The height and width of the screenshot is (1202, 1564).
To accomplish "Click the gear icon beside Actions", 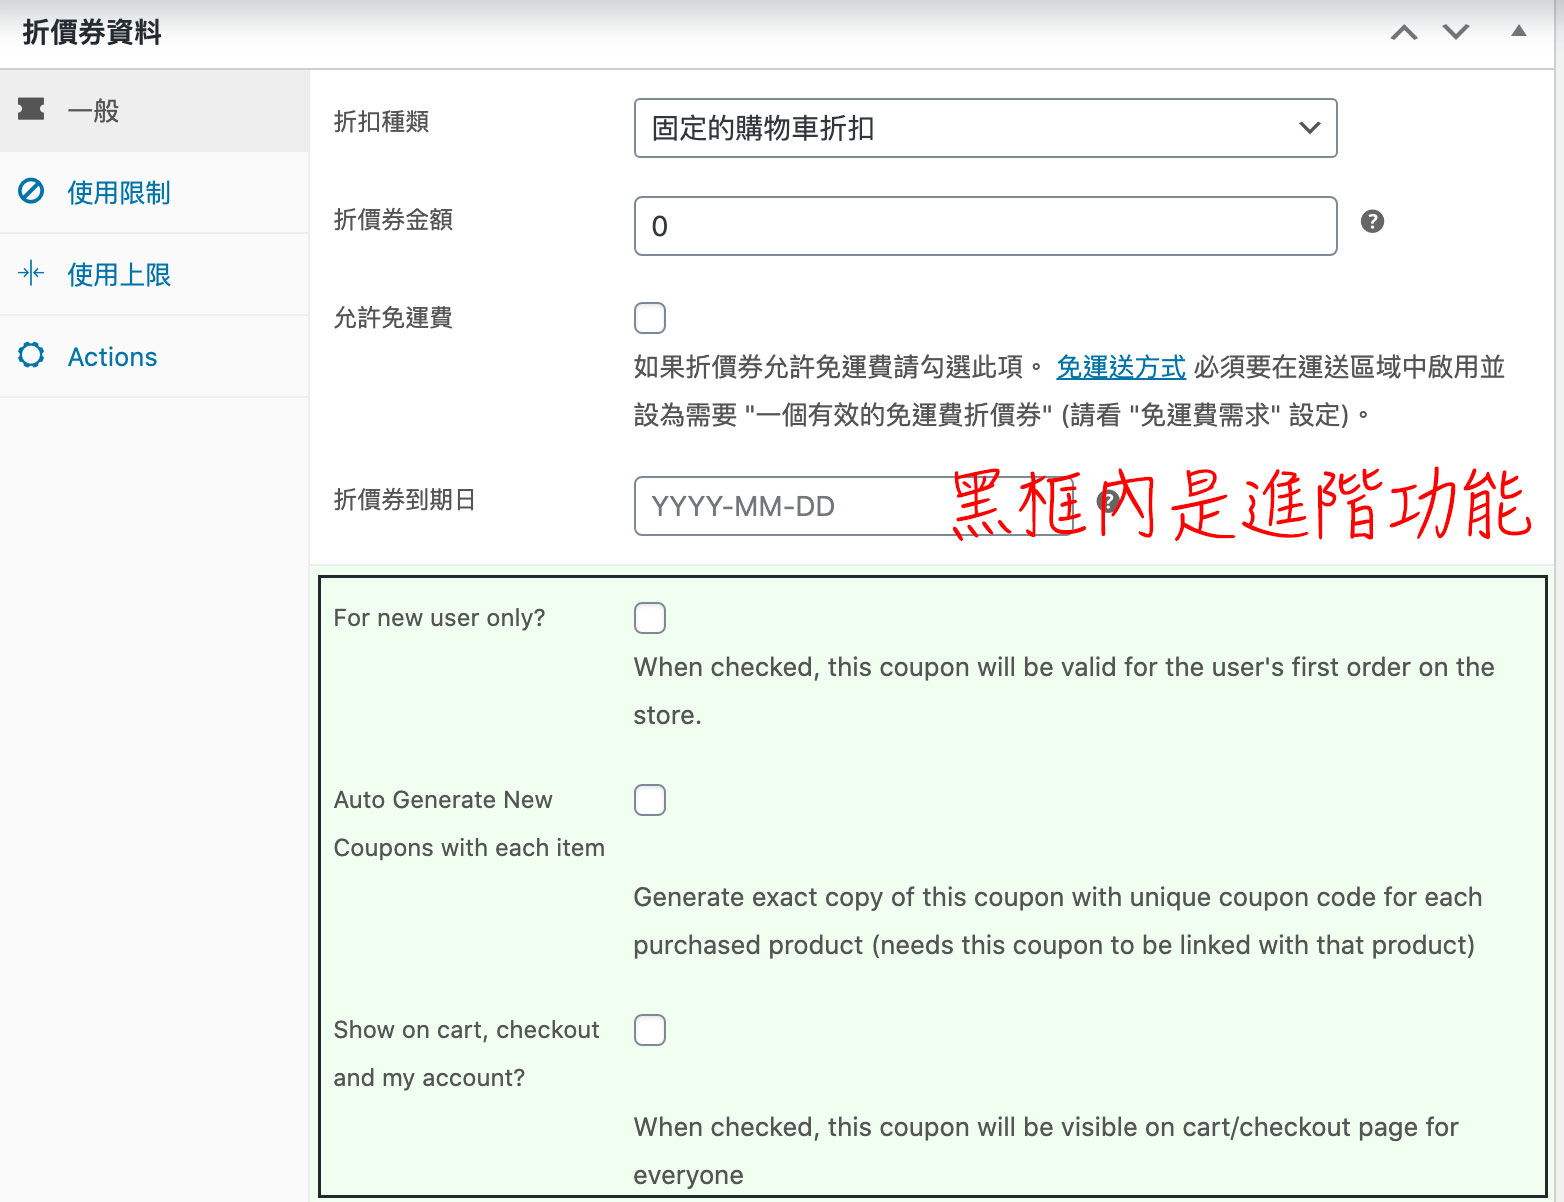I will coord(31,355).
